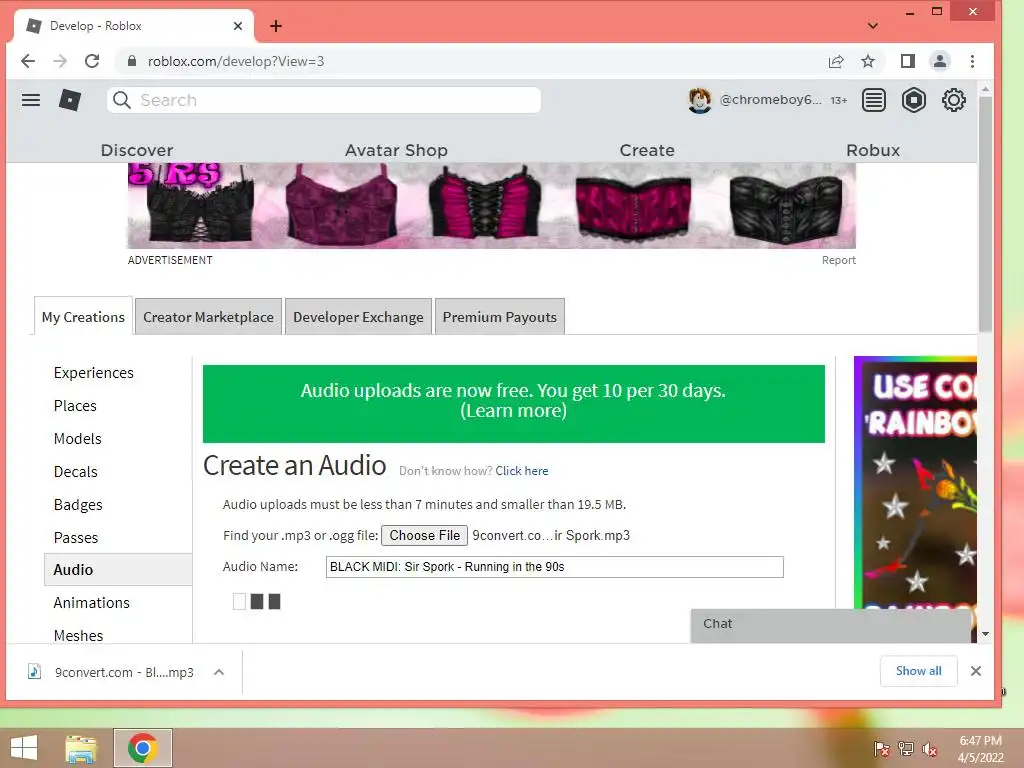Open the settings gear icon
The width and height of the screenshot is (1024, 768).
tap(953, 100)
